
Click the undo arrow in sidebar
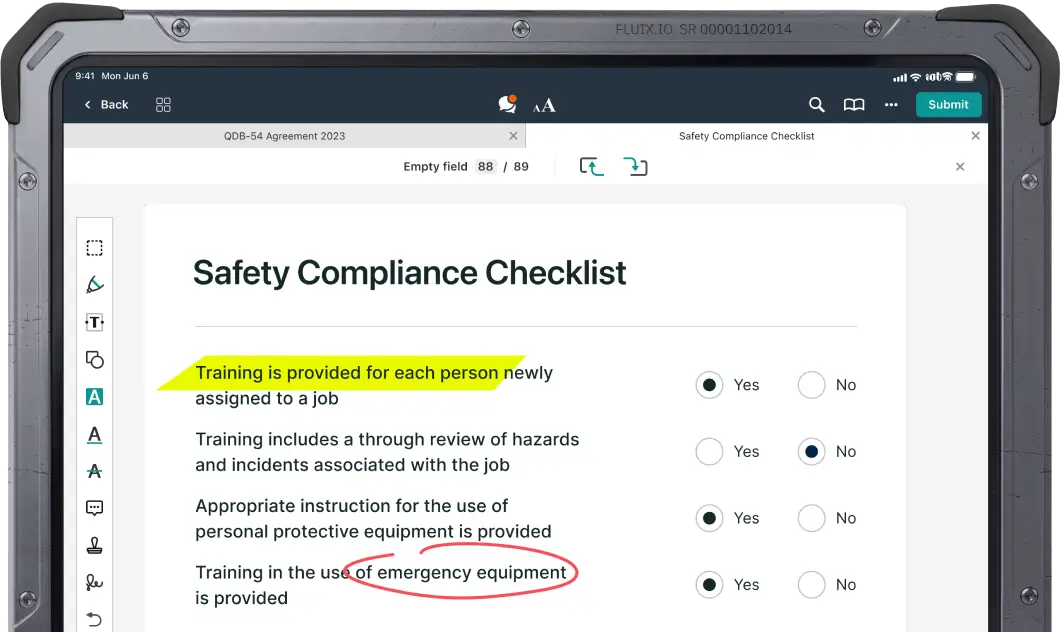tap(94, 619)
